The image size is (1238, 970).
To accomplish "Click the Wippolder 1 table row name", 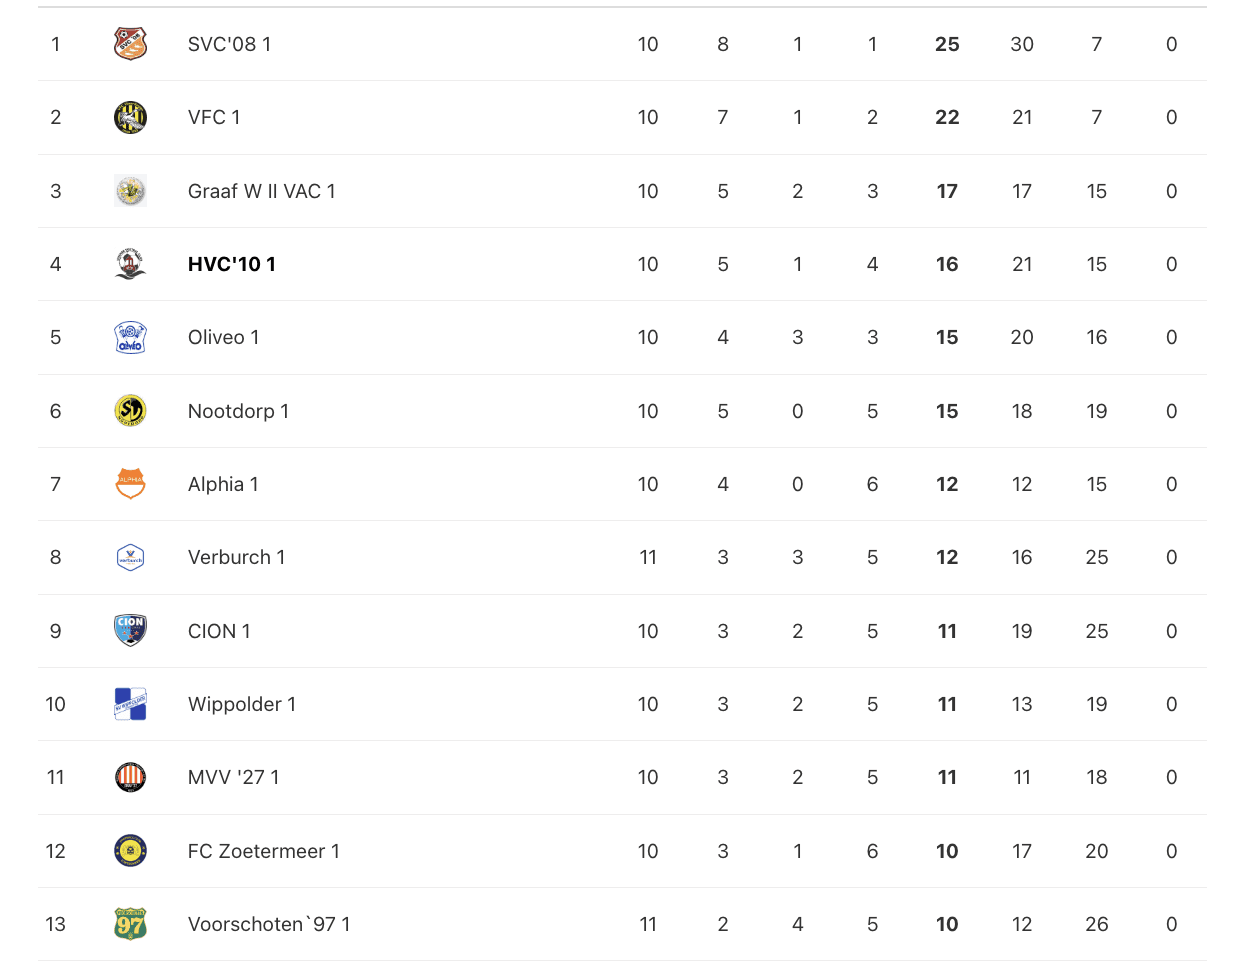I will coord(241,704).
